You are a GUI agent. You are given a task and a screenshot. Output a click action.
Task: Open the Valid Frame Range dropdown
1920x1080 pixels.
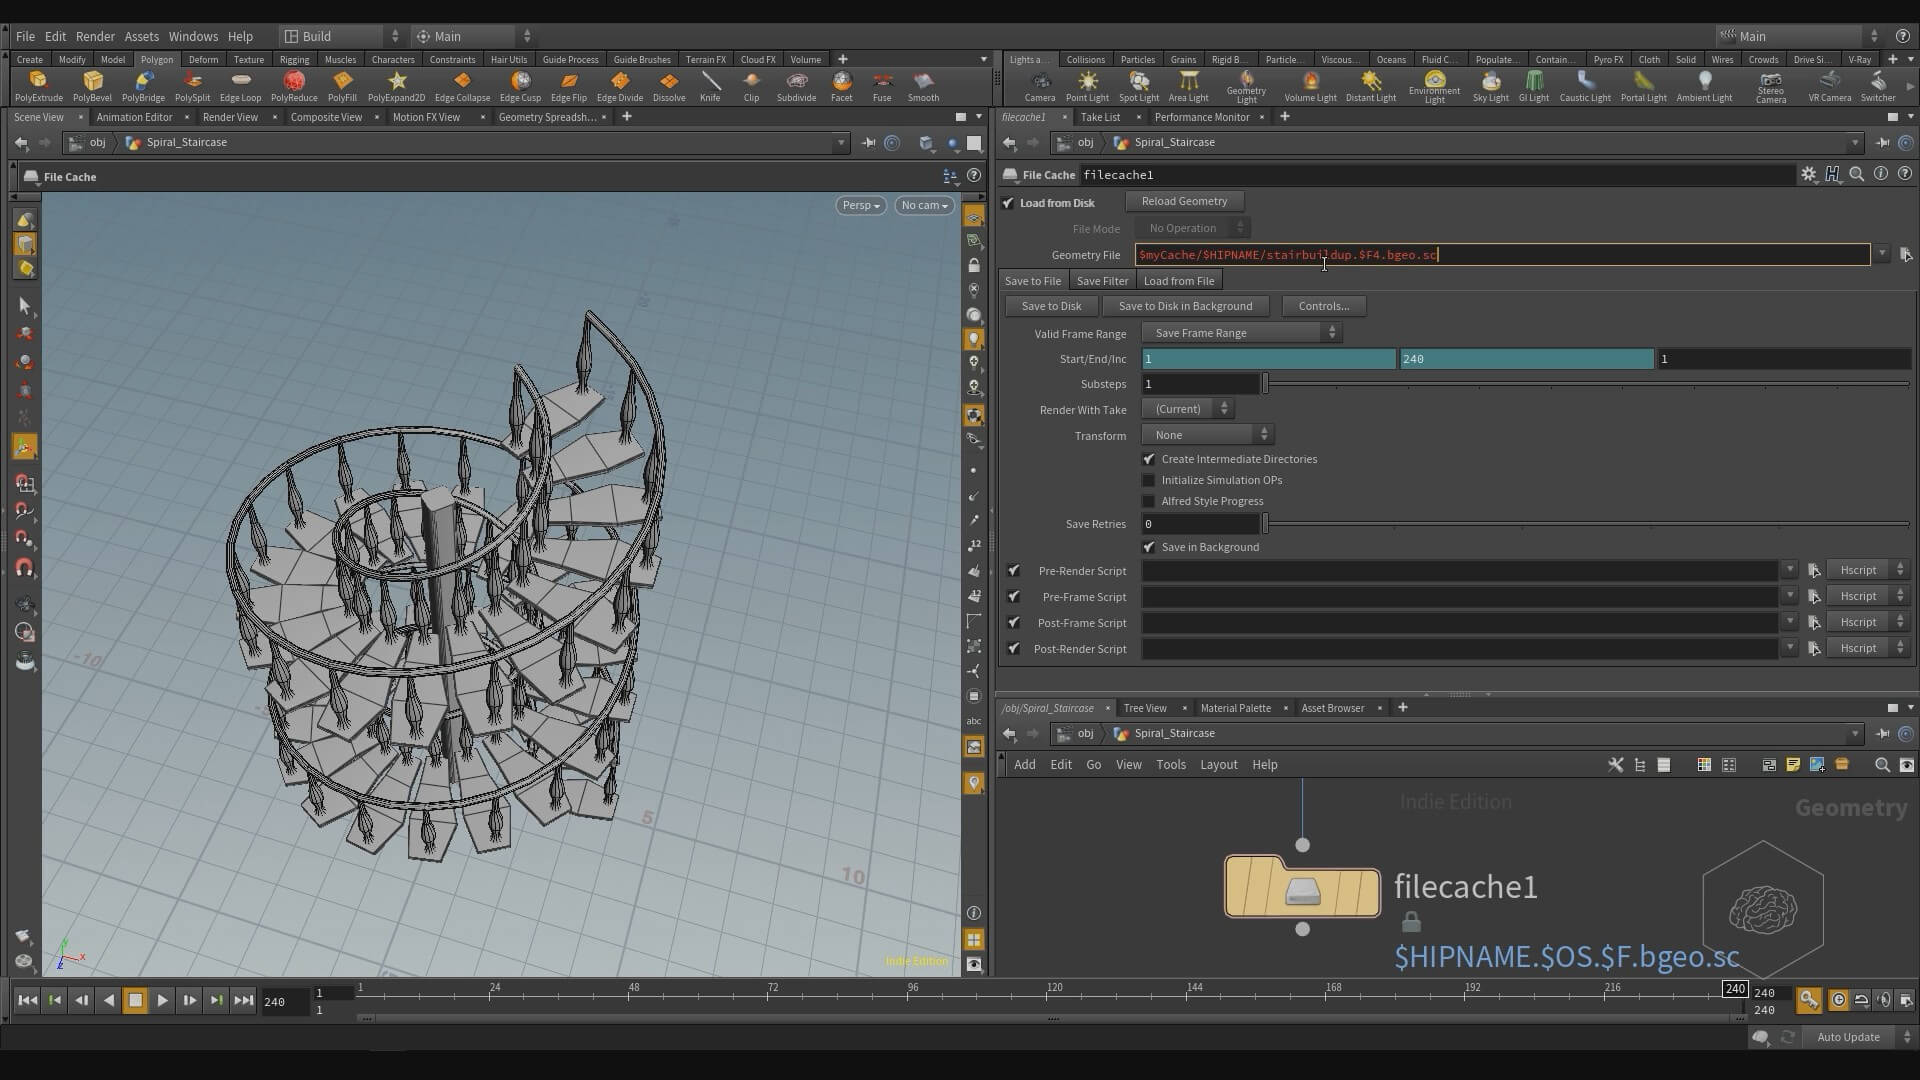pos(1241,333)
